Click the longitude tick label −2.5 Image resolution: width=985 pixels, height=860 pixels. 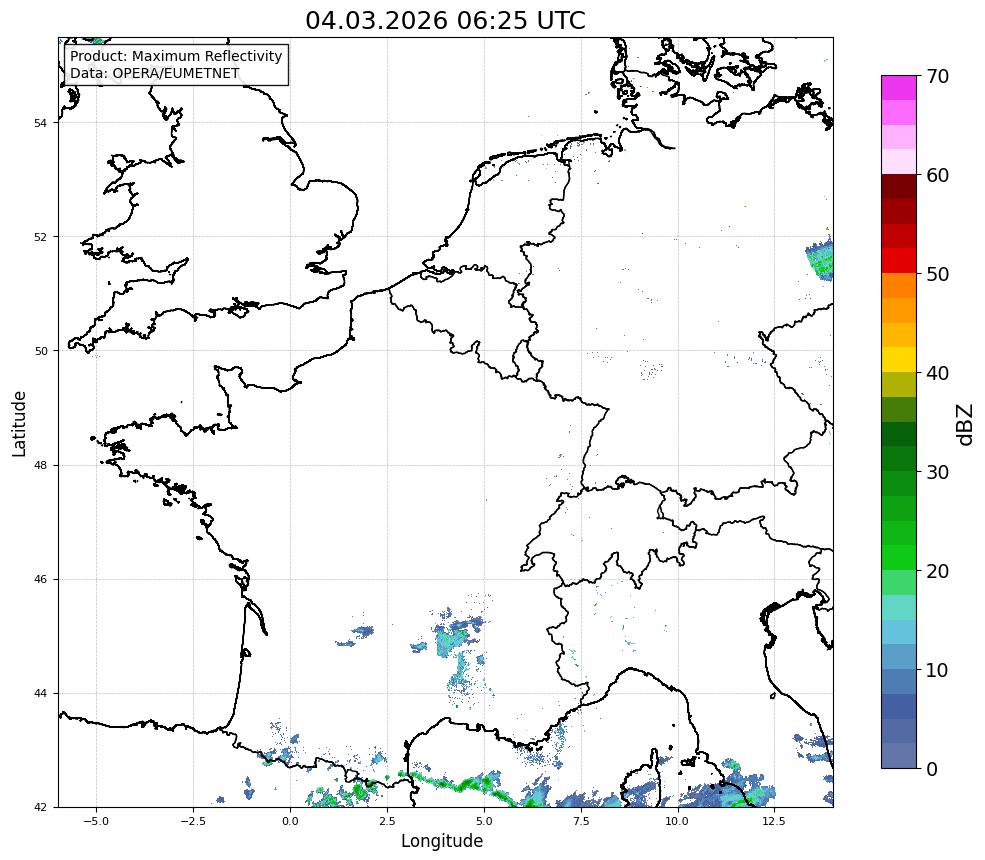(x=193, y=821)
